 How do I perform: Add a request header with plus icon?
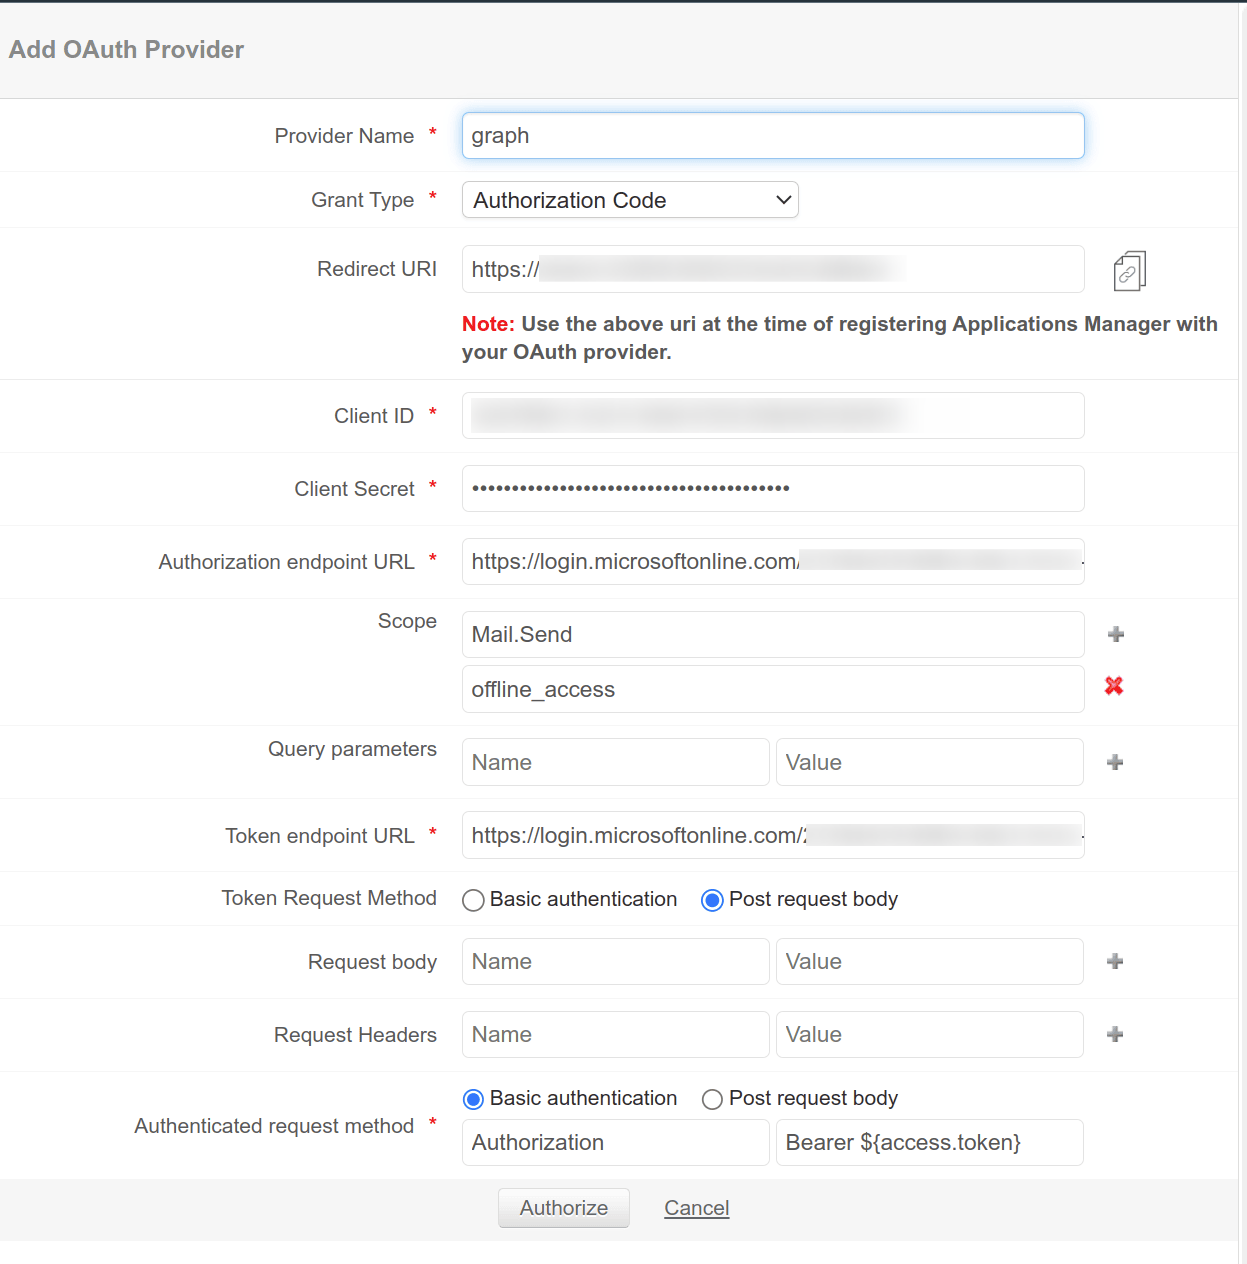click(1115, 1034)
